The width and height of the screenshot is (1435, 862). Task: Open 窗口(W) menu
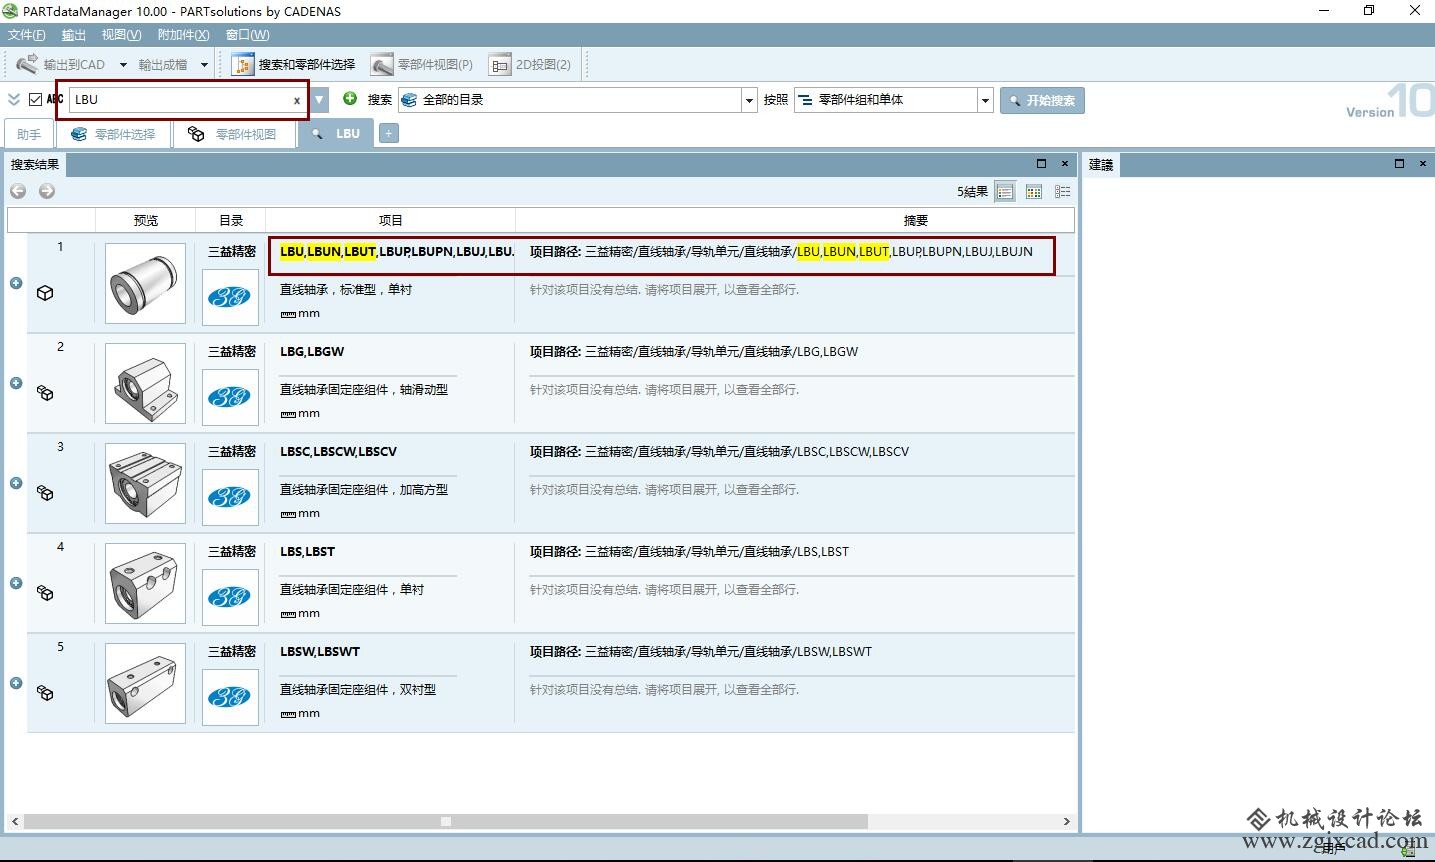pyautogui.click(x=248, y=35)
